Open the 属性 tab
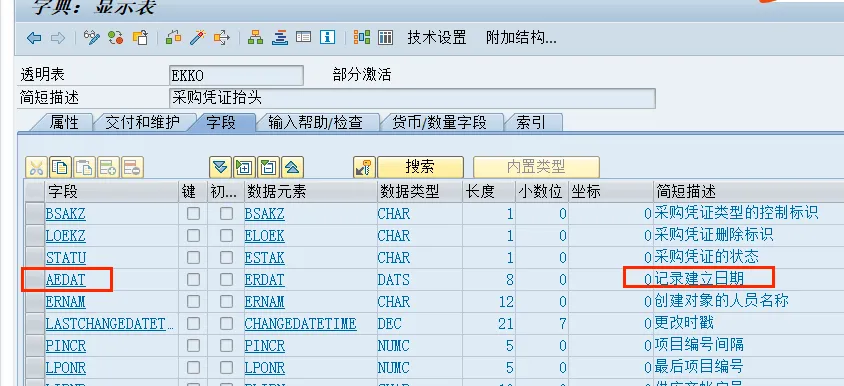844x386 pixels. (64, 123)
